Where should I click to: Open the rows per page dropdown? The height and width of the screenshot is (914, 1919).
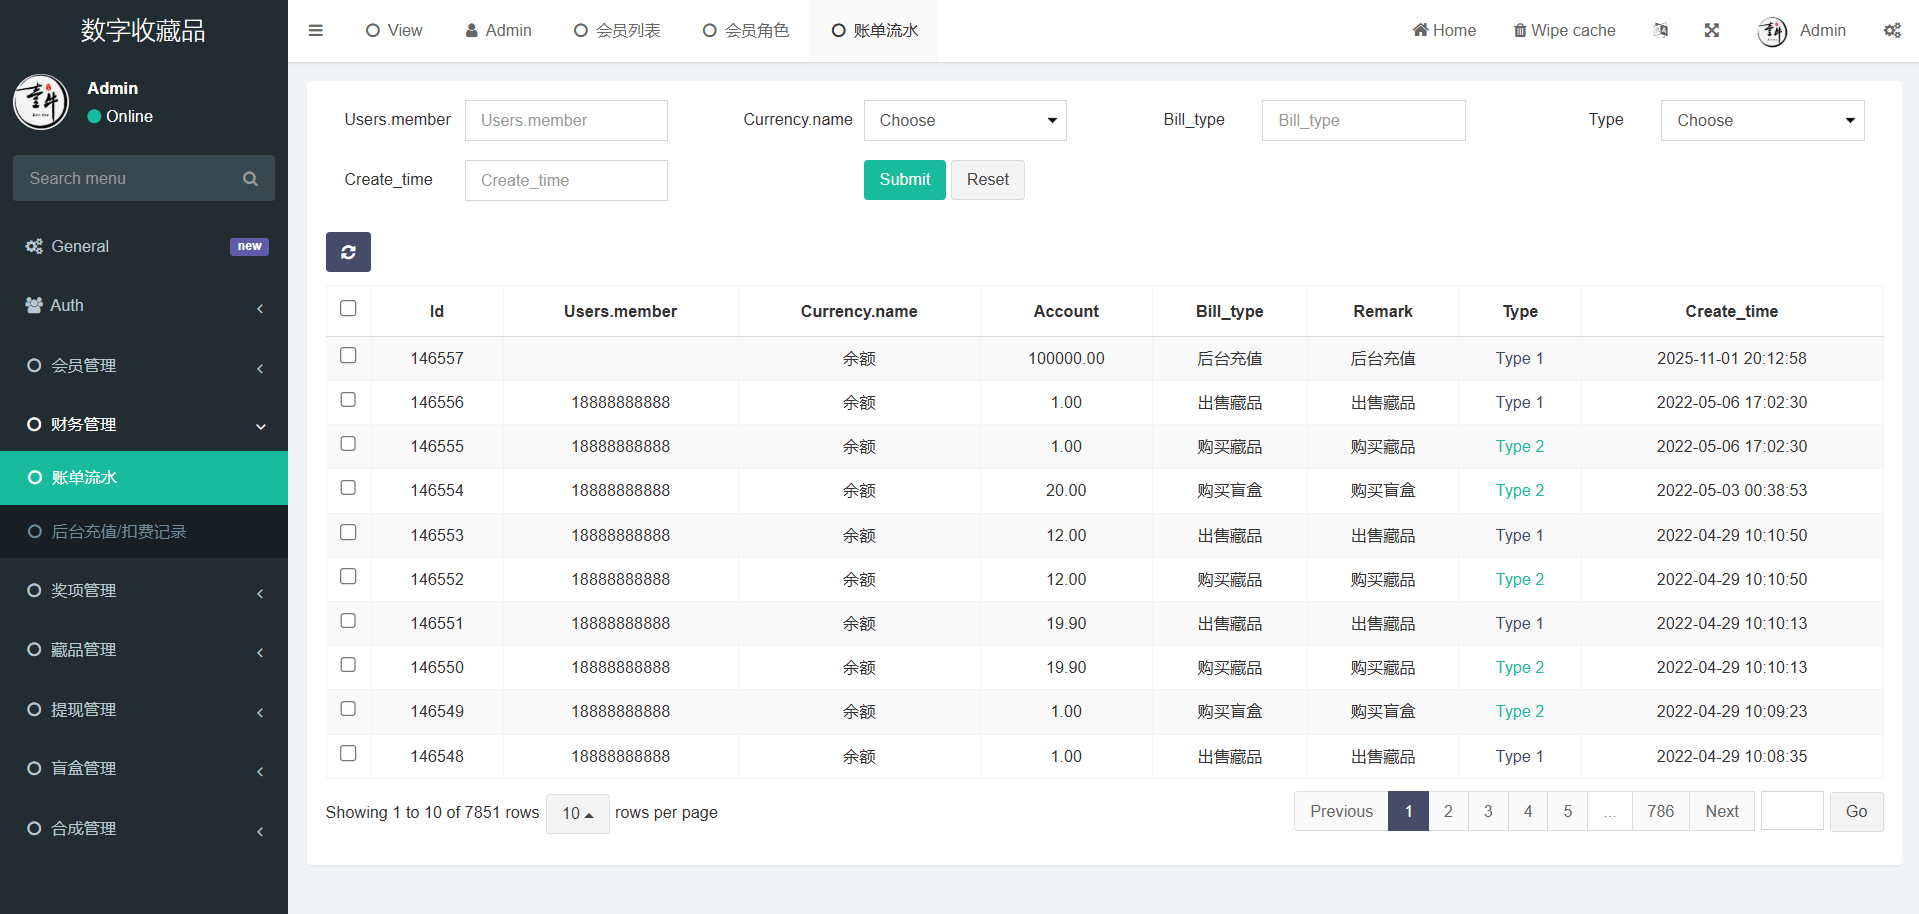click(577, 813)
